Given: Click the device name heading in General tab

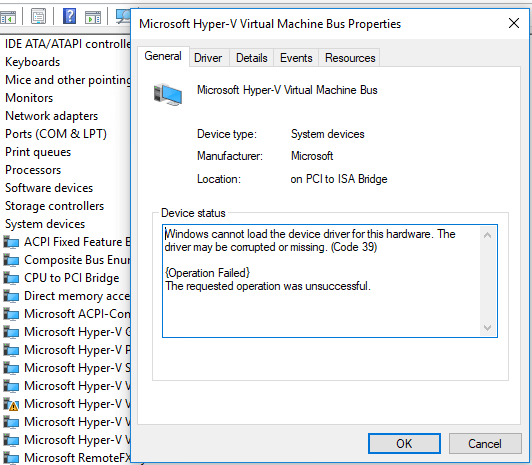Looking at the screenshot, I should click(287, 90).
